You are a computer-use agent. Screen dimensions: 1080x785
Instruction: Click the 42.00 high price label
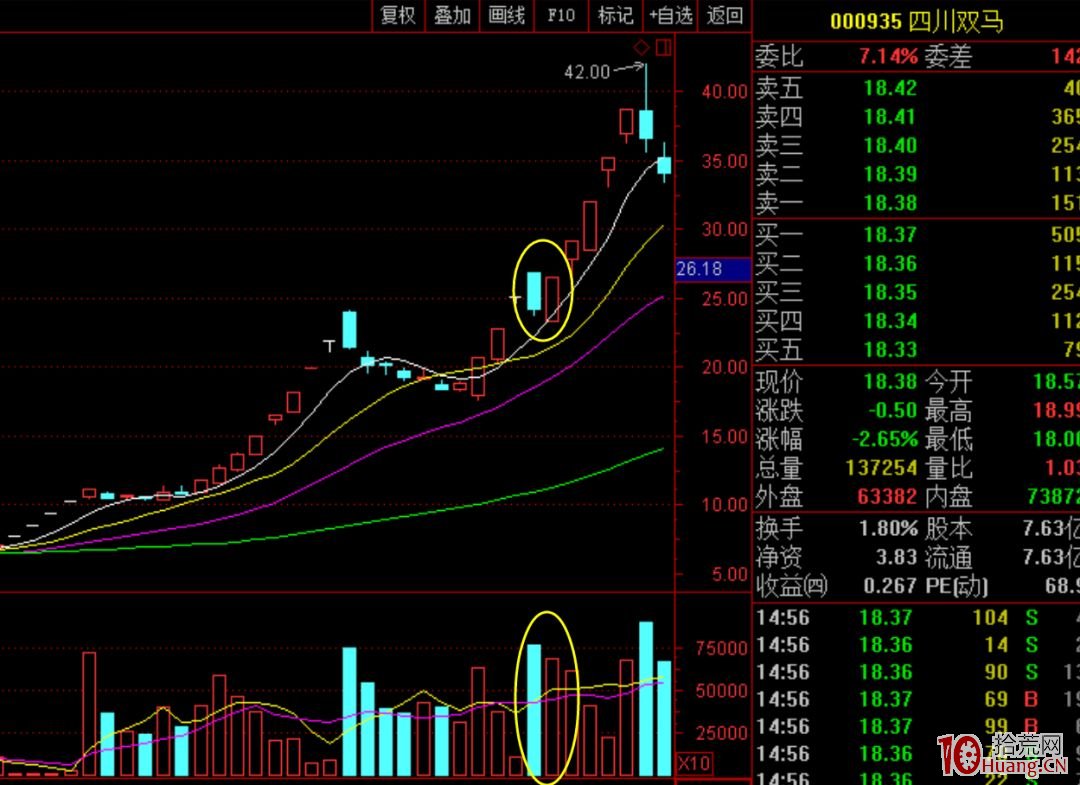587,72
